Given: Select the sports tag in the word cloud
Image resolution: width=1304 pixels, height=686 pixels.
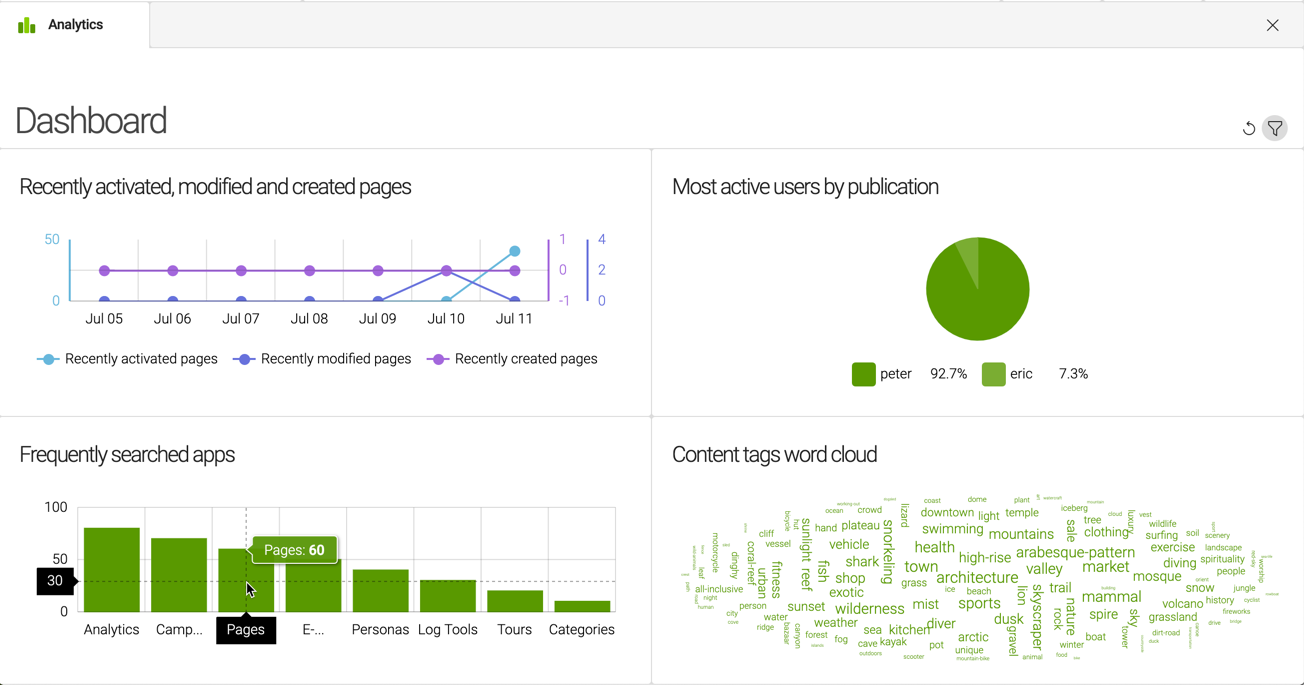Looking at the screenshot, I should tap(979, 604).
